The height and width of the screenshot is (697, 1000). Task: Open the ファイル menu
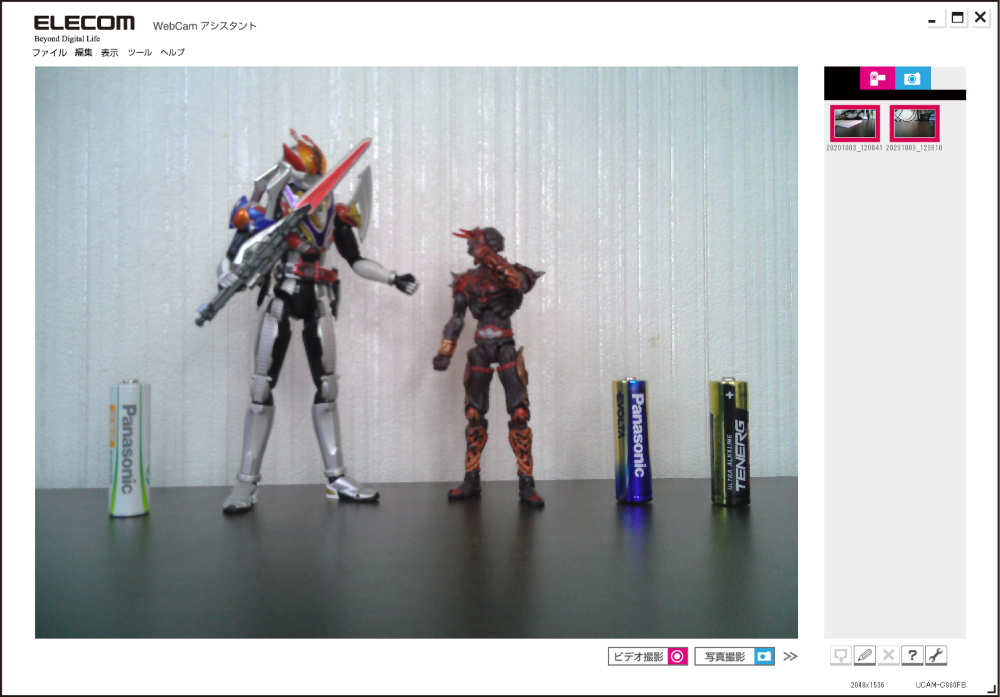click(x=49, y=52)
